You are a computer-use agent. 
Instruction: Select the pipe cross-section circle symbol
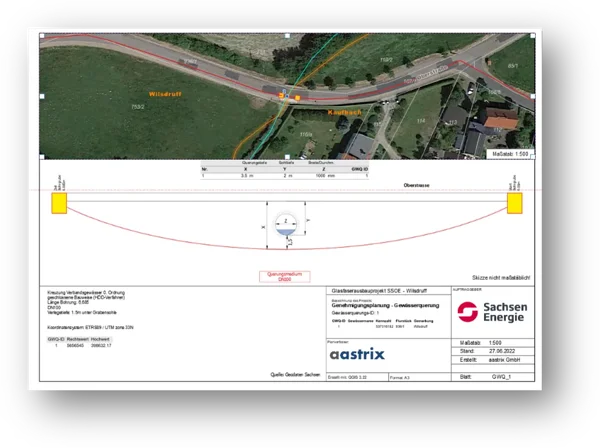284,222
